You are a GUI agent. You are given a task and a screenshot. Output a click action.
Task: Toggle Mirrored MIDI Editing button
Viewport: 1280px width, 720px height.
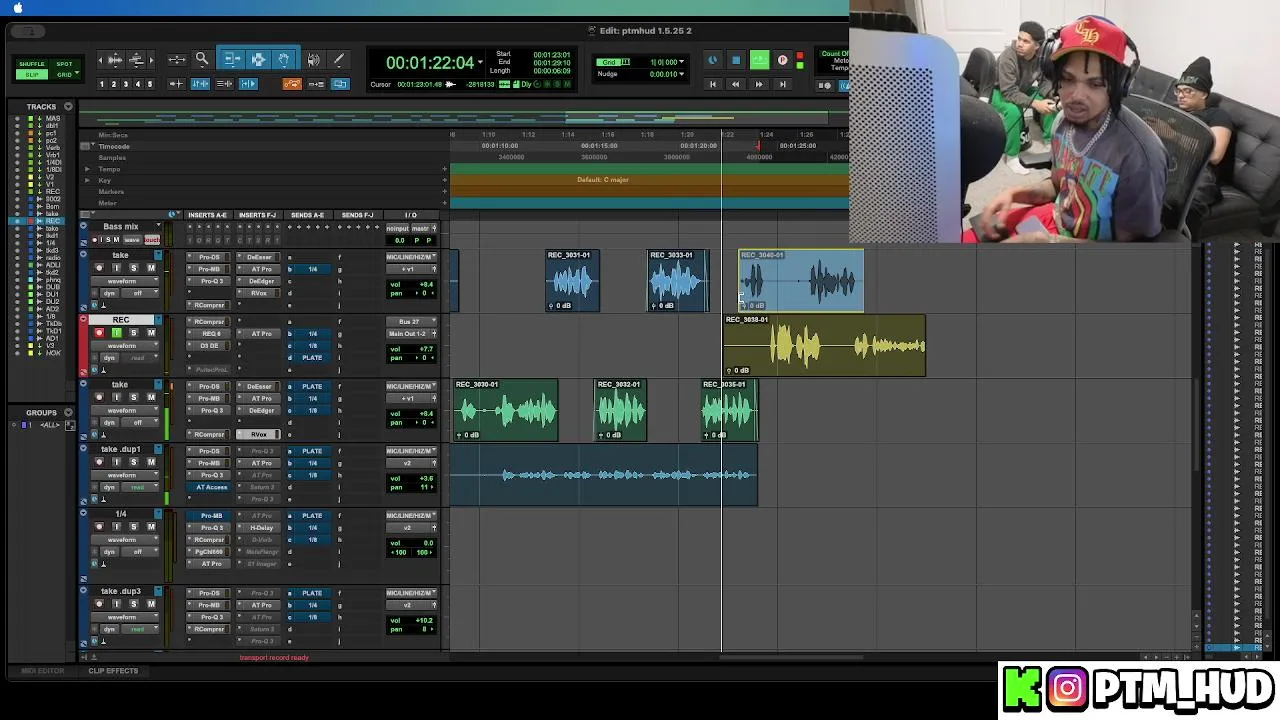[316, 84]
